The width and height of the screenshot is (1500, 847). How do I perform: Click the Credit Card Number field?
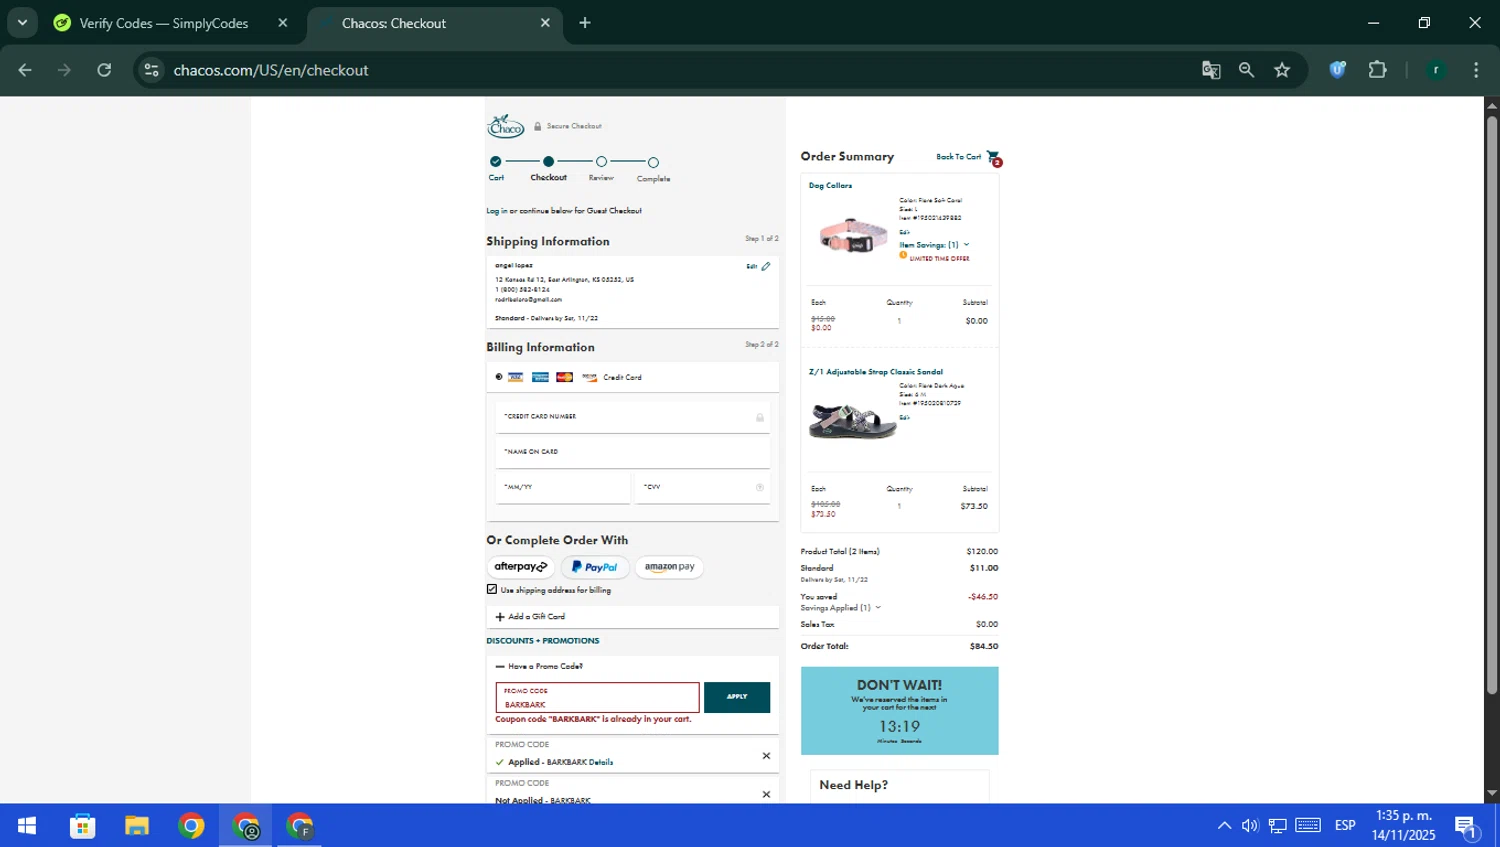pos(633,416)
